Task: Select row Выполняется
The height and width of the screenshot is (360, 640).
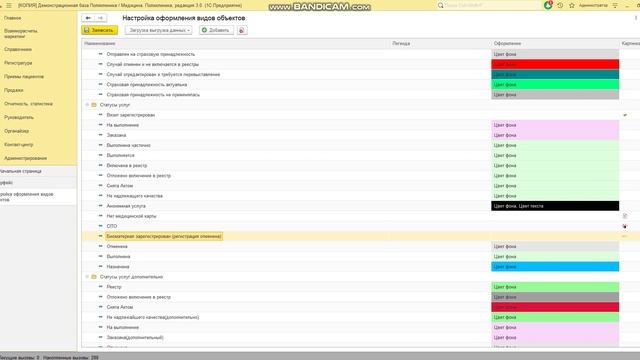Action: 120,156
